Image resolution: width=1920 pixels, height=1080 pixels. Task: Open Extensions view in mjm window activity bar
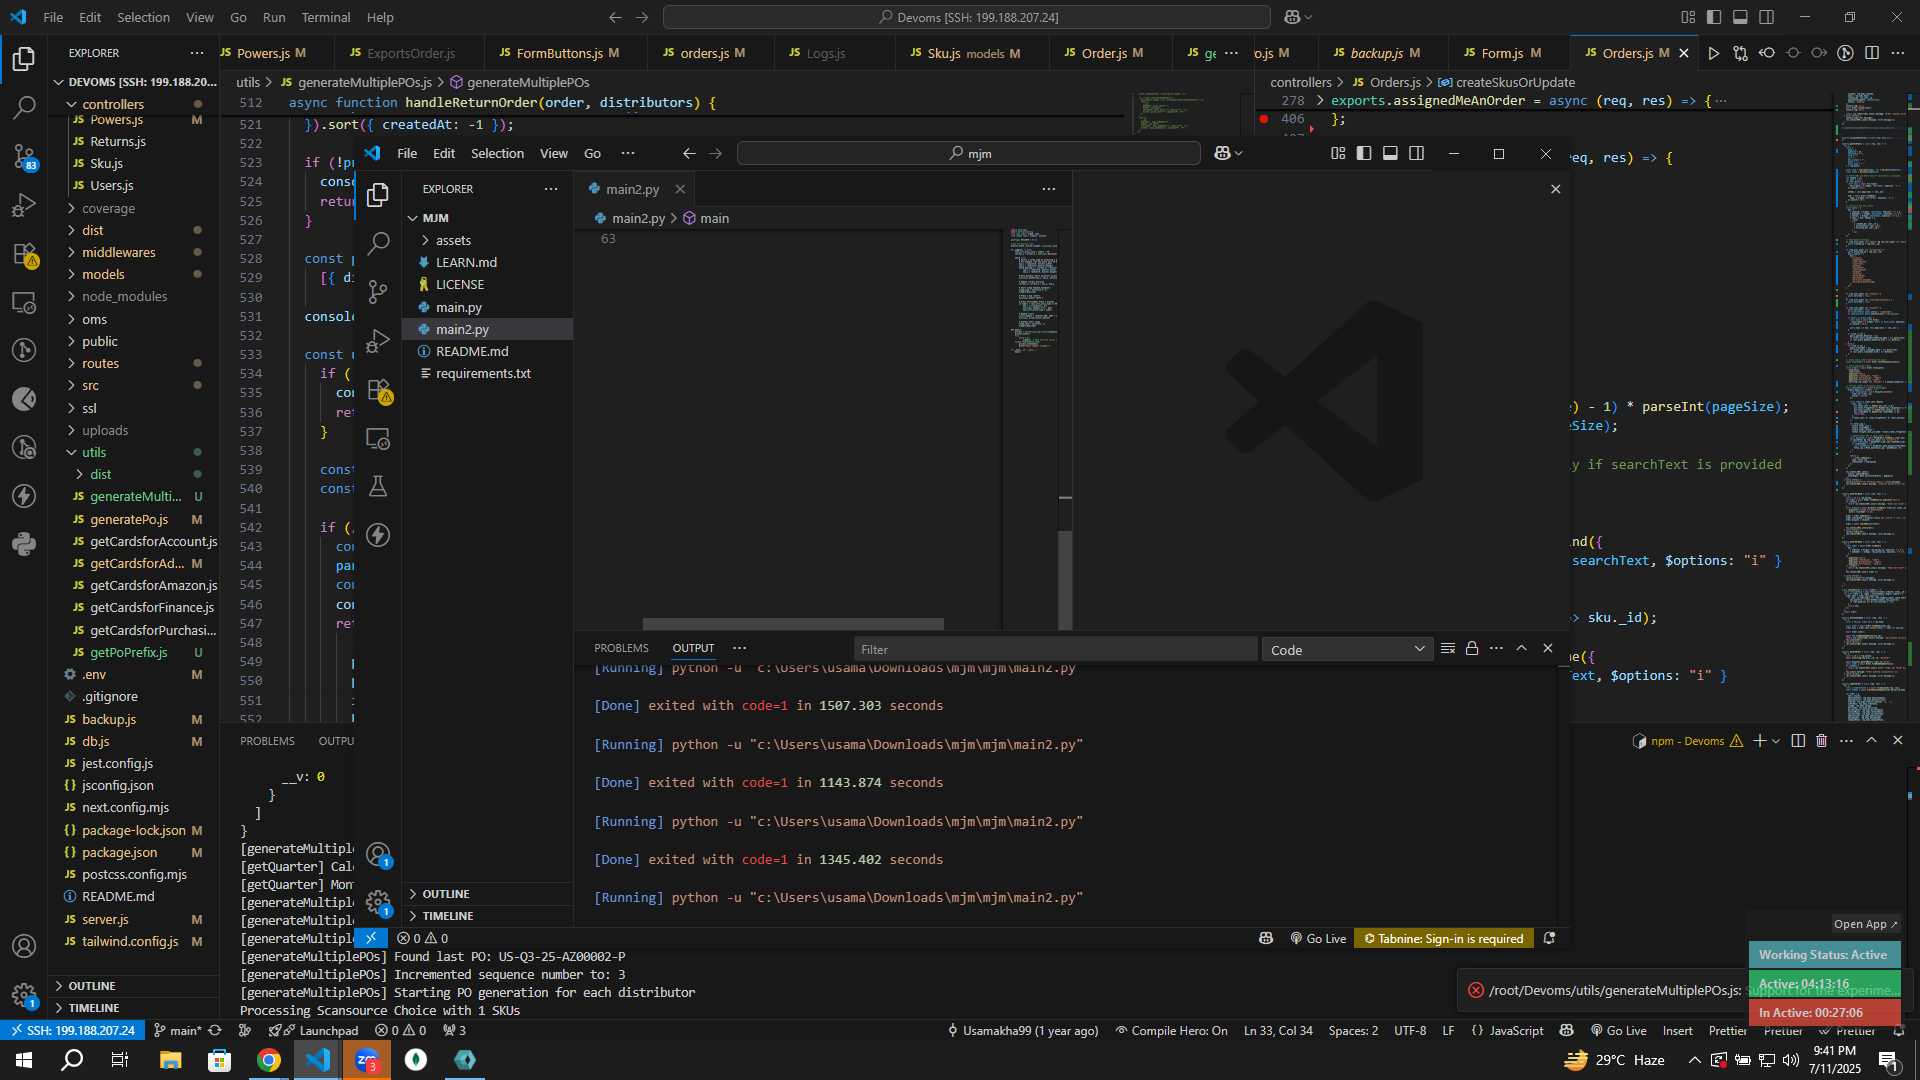(378, 390)
